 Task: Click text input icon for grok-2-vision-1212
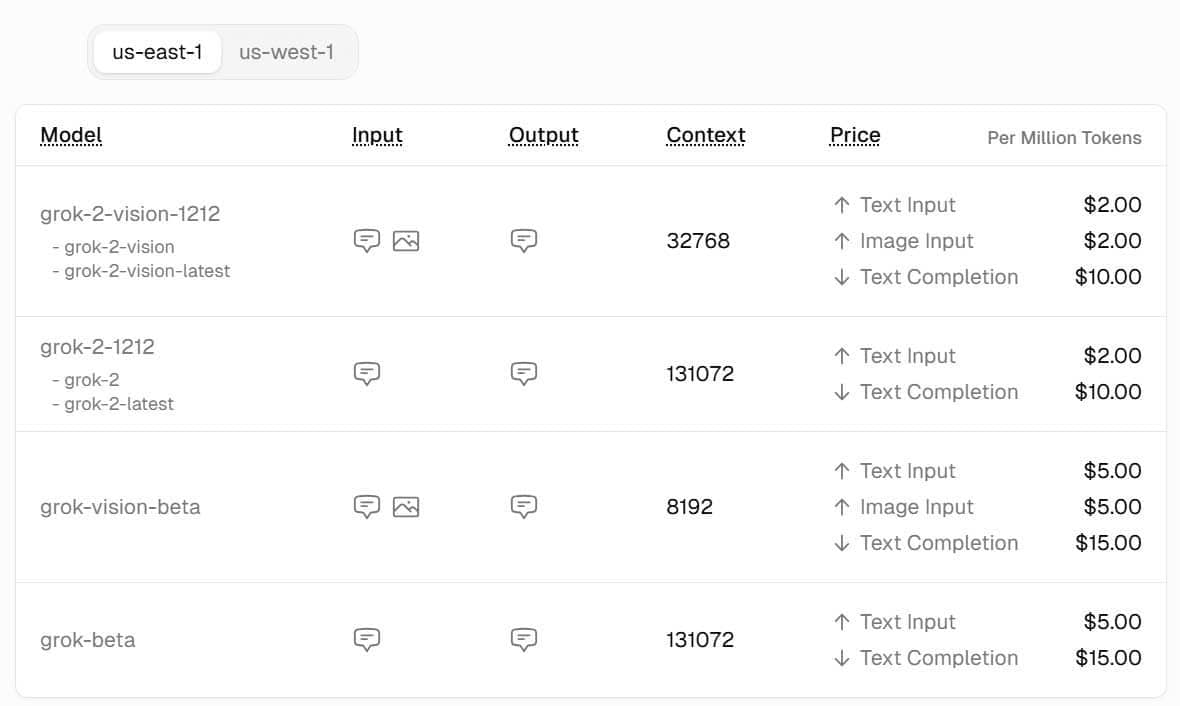(x=367, y=241)
